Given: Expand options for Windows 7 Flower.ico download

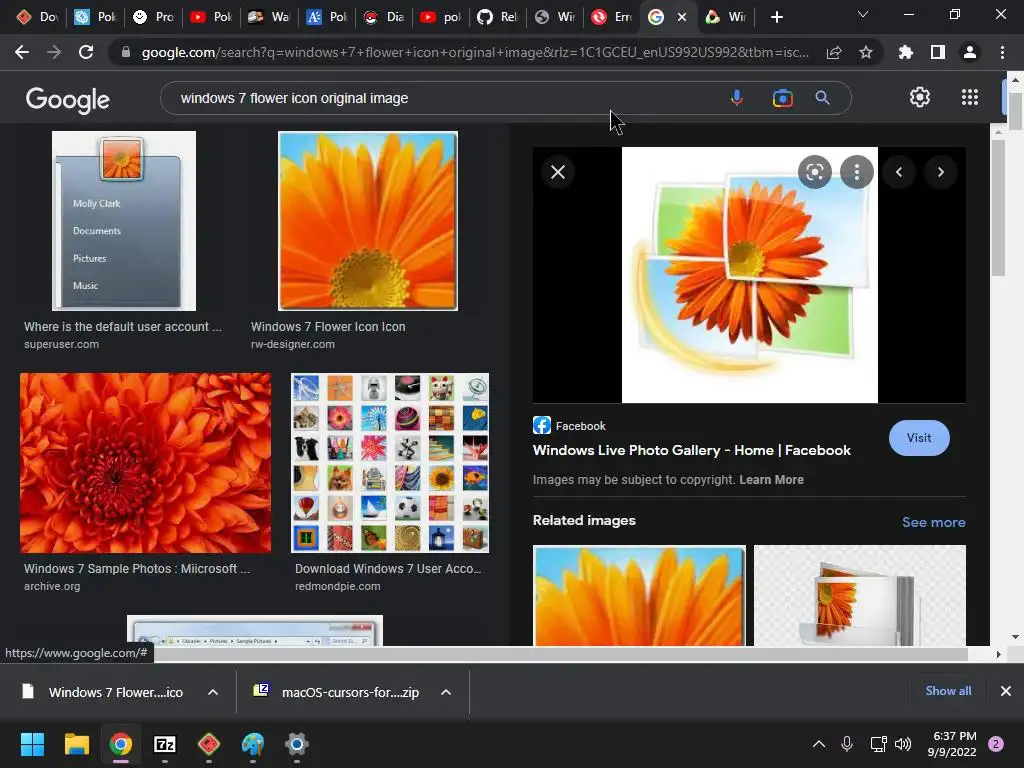Looking at the screenshot, I should pyautogui.click(x=213, y=692).
